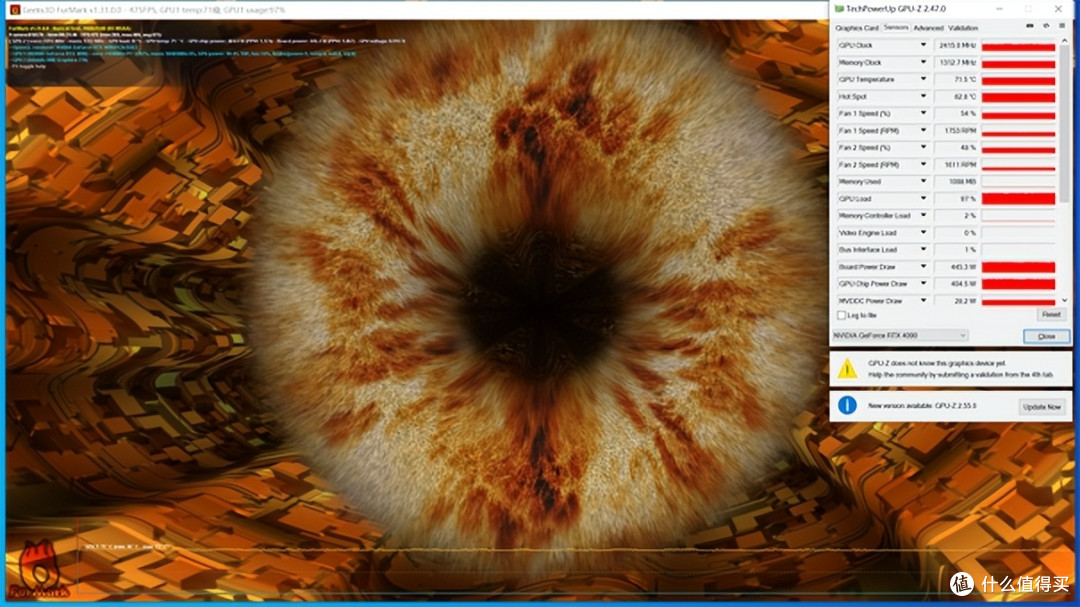The width and height of the screenshot is (1080, 607).
Task: Open the MVDDC Power Draw dropdown
Action: (x=924, y=301)
